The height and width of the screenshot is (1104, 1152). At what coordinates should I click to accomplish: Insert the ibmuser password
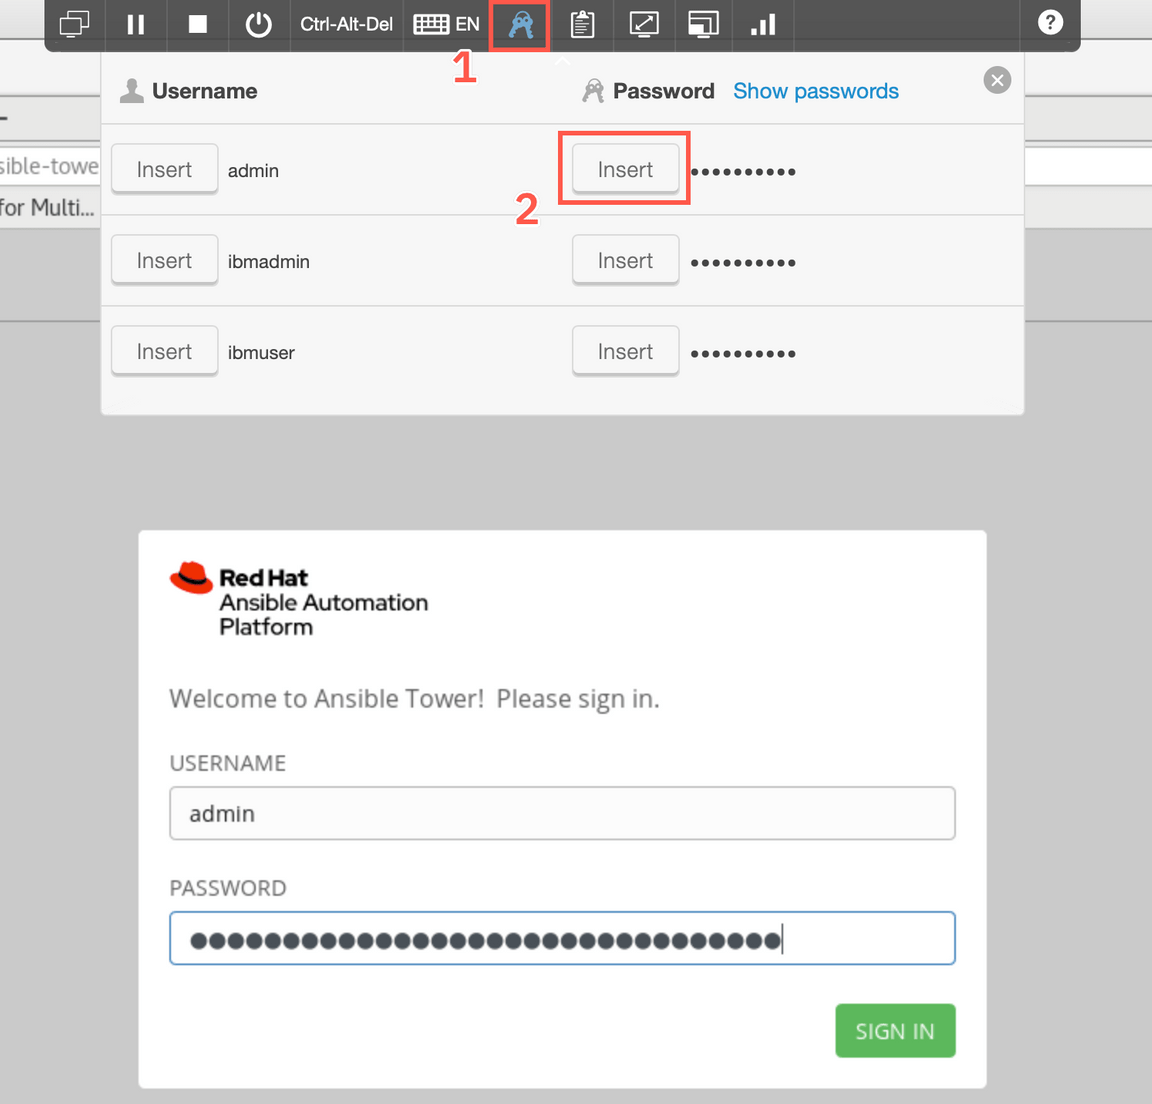click(x=625, y=352)
